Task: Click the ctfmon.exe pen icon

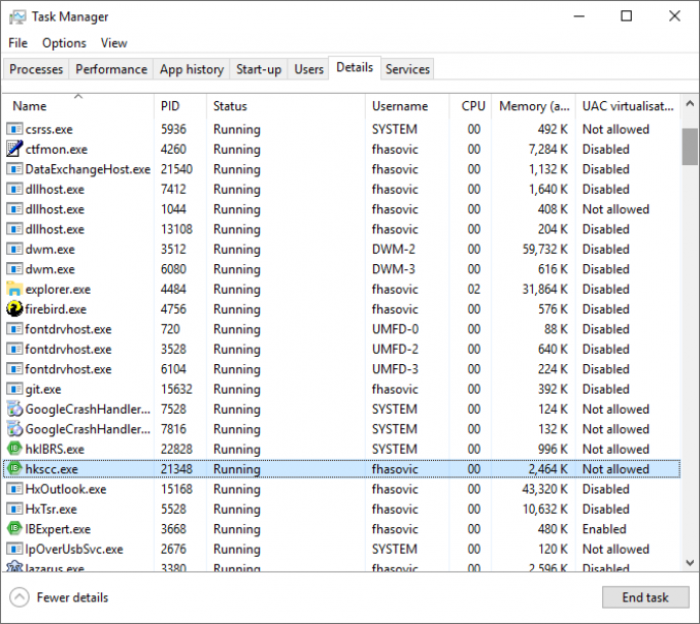Action: click(15, 149)
